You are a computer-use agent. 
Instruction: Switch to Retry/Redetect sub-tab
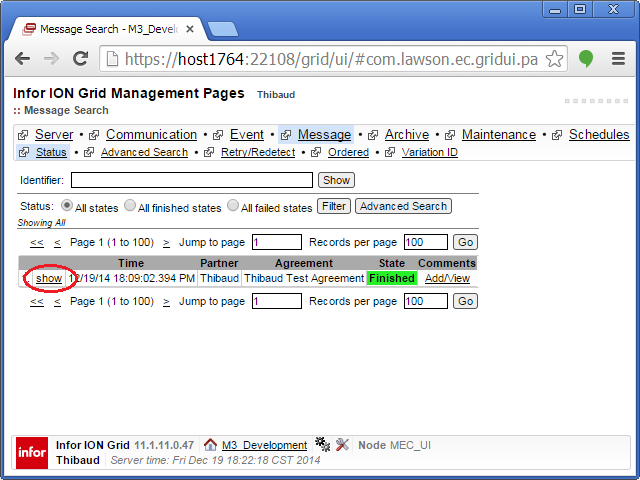258,152
